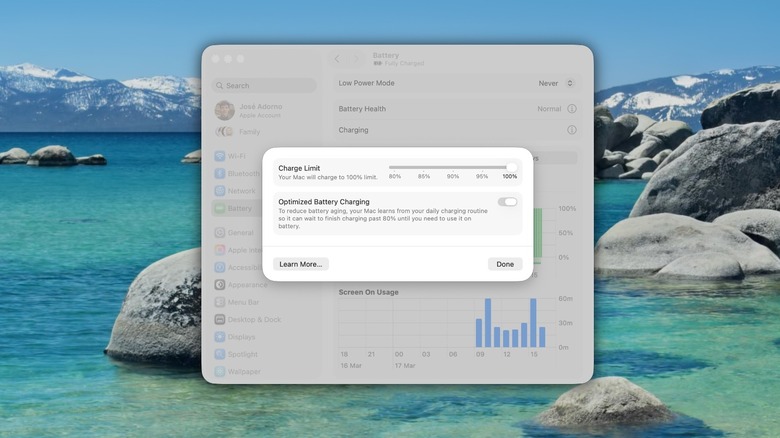Image resolution: width=780 pixels, height=438 pixels.
Task: Click the 17 Mar date label
Action: 405,365
